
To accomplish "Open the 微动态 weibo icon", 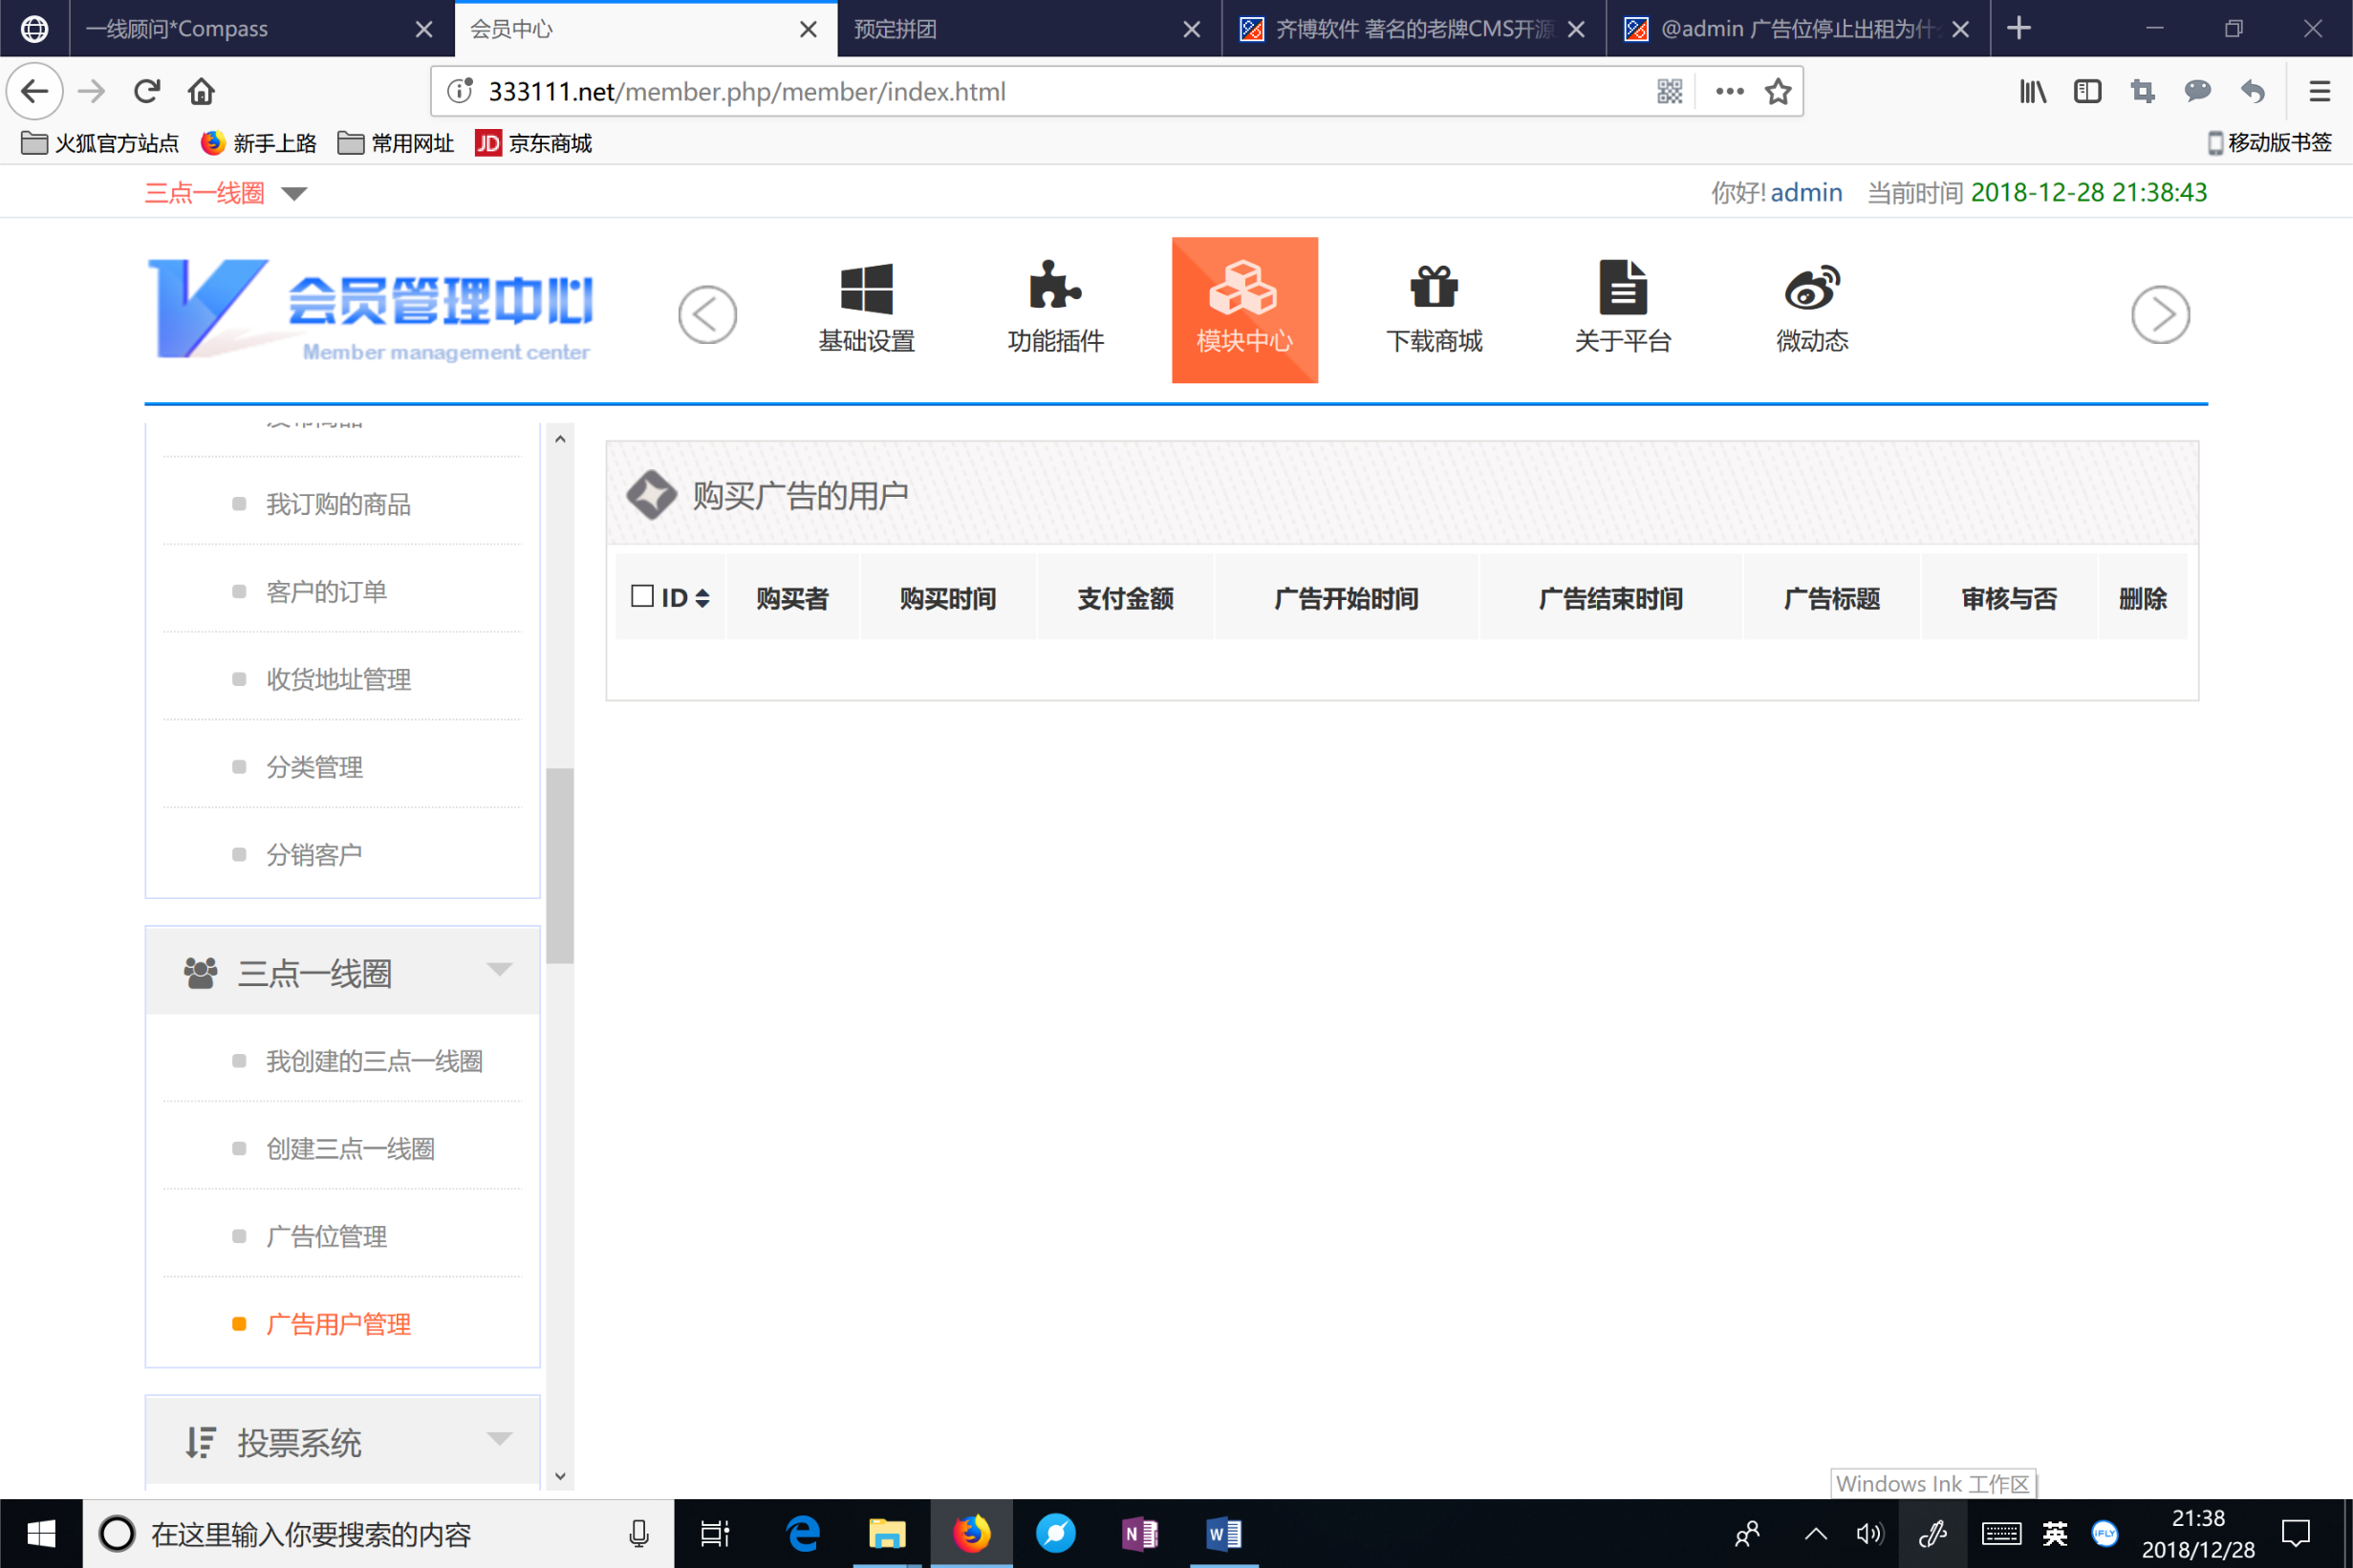I will (x=1811, y=289).
